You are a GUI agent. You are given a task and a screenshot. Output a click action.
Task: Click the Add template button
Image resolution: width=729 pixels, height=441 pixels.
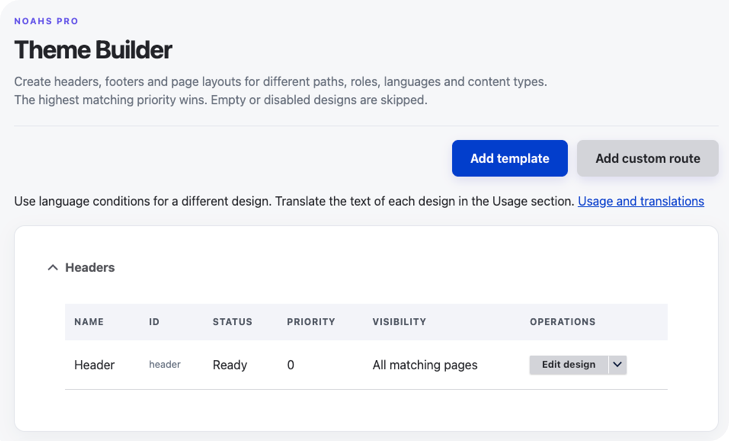(x=510, y=158)
